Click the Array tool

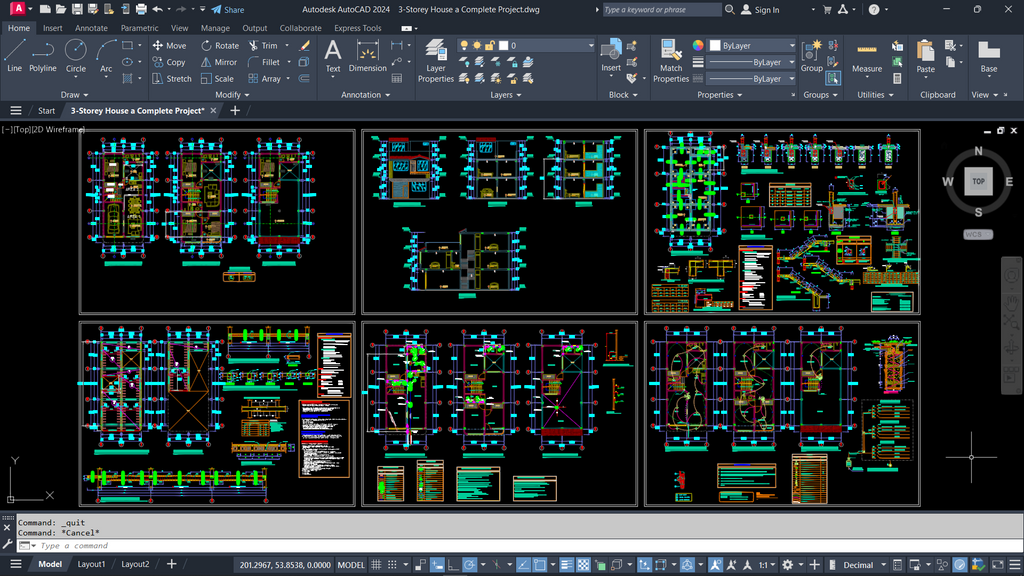point(264,78)
